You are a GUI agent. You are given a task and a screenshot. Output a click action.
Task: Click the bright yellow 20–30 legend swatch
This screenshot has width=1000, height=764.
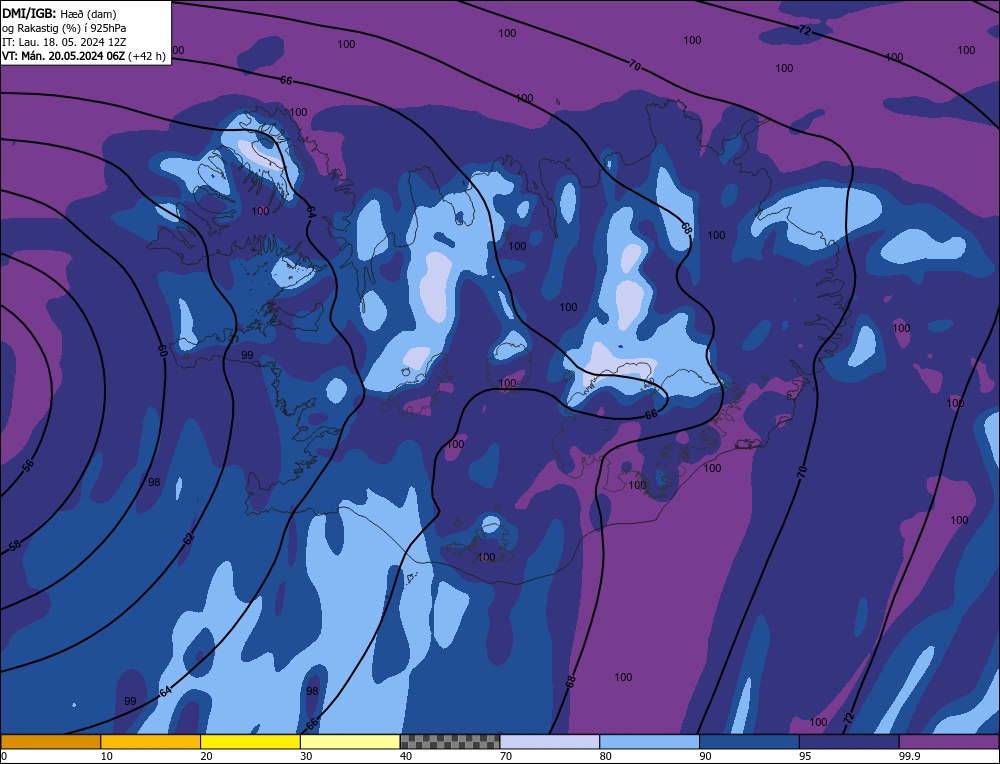(250, 742)
